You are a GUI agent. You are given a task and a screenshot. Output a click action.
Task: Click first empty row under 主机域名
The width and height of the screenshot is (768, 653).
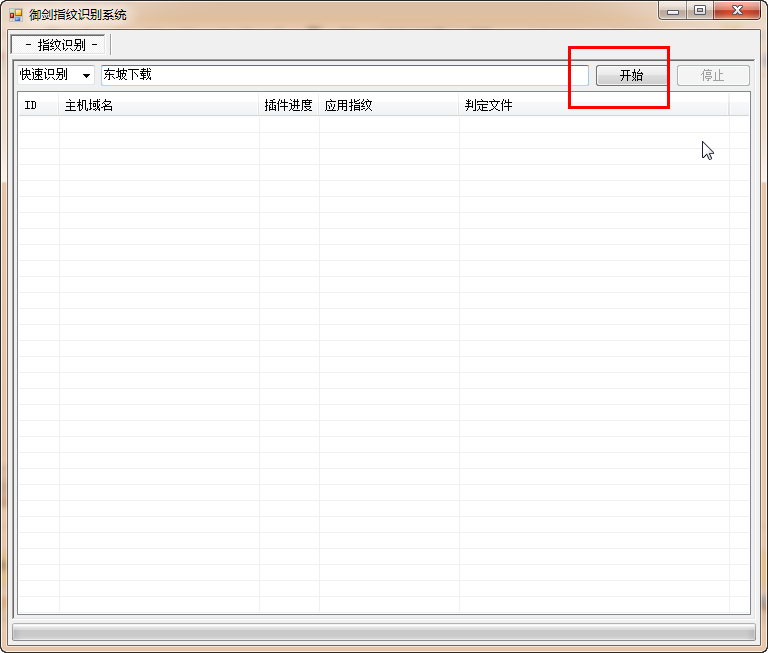pyautogui.click(x=159, y=124)
